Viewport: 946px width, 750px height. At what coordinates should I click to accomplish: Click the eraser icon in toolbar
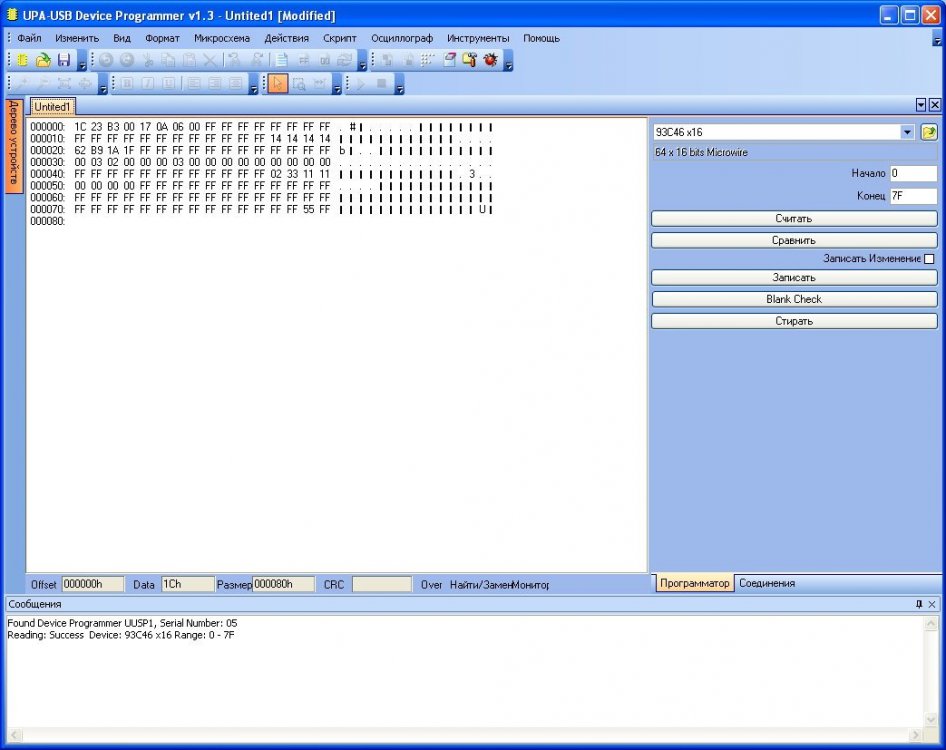click(449, 60)
